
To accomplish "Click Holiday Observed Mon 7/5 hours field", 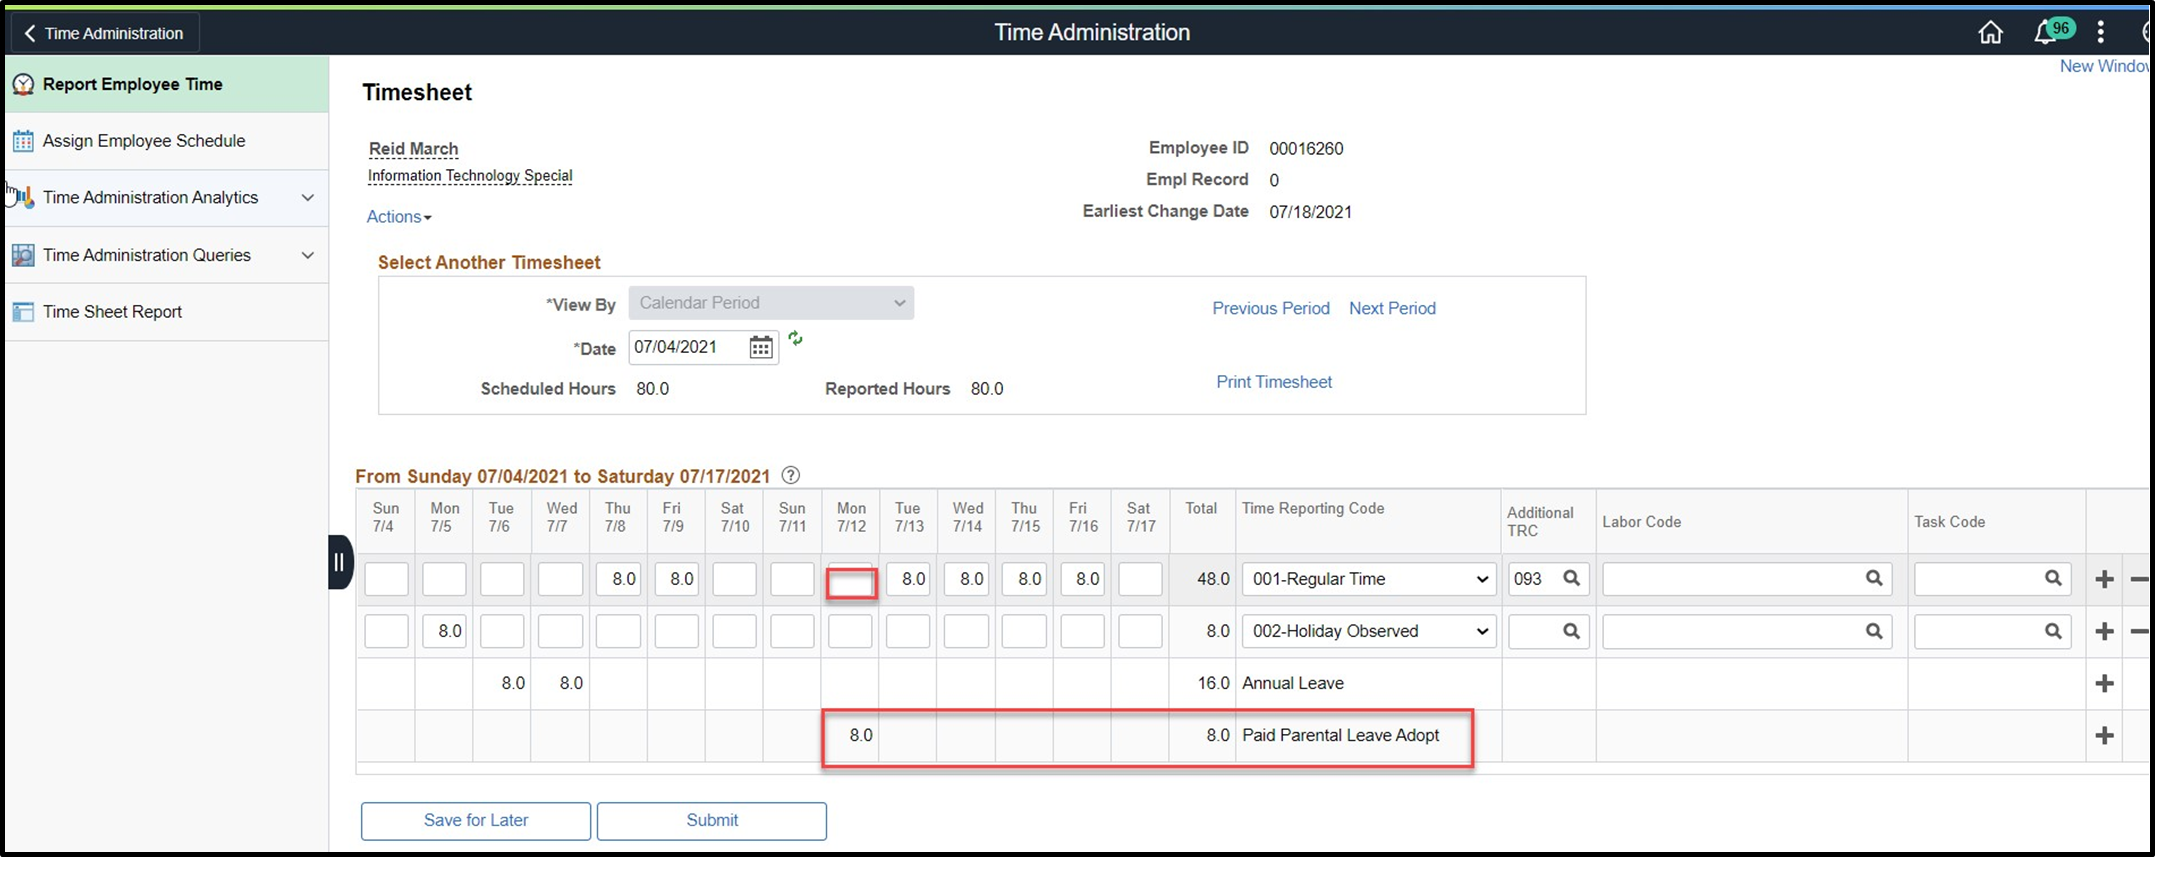I will pyautogui.click(x=444, y=631).
